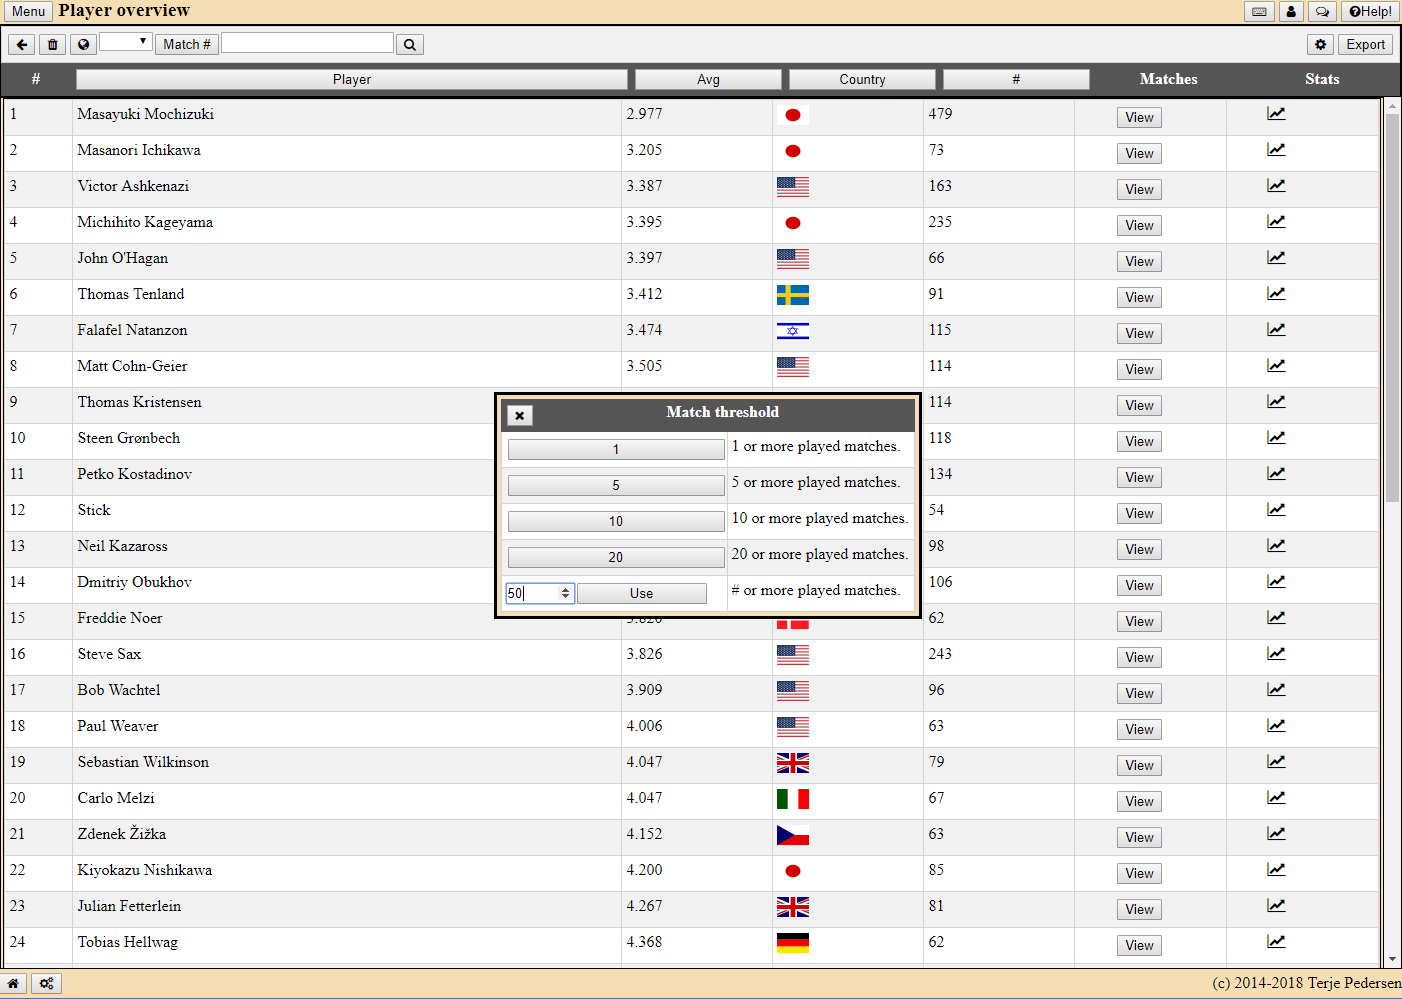Screen dimensions: 1402x999
Task: Click the user profile icon
Action: pos(1291,12)
